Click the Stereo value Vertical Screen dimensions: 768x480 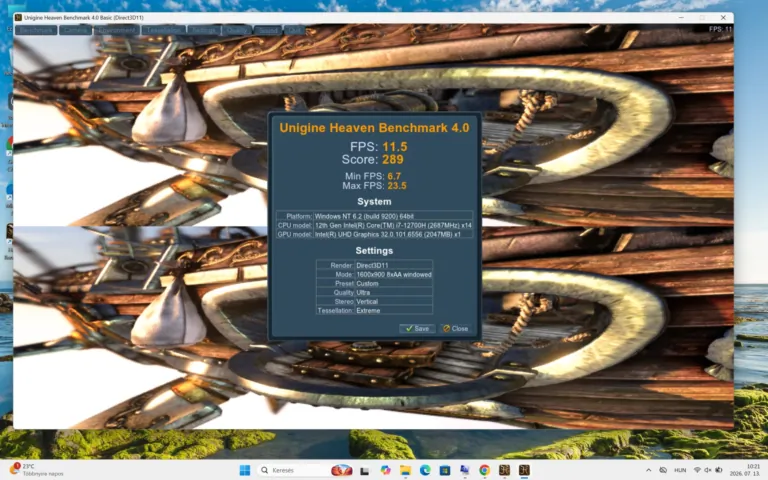tap(367, 301)
